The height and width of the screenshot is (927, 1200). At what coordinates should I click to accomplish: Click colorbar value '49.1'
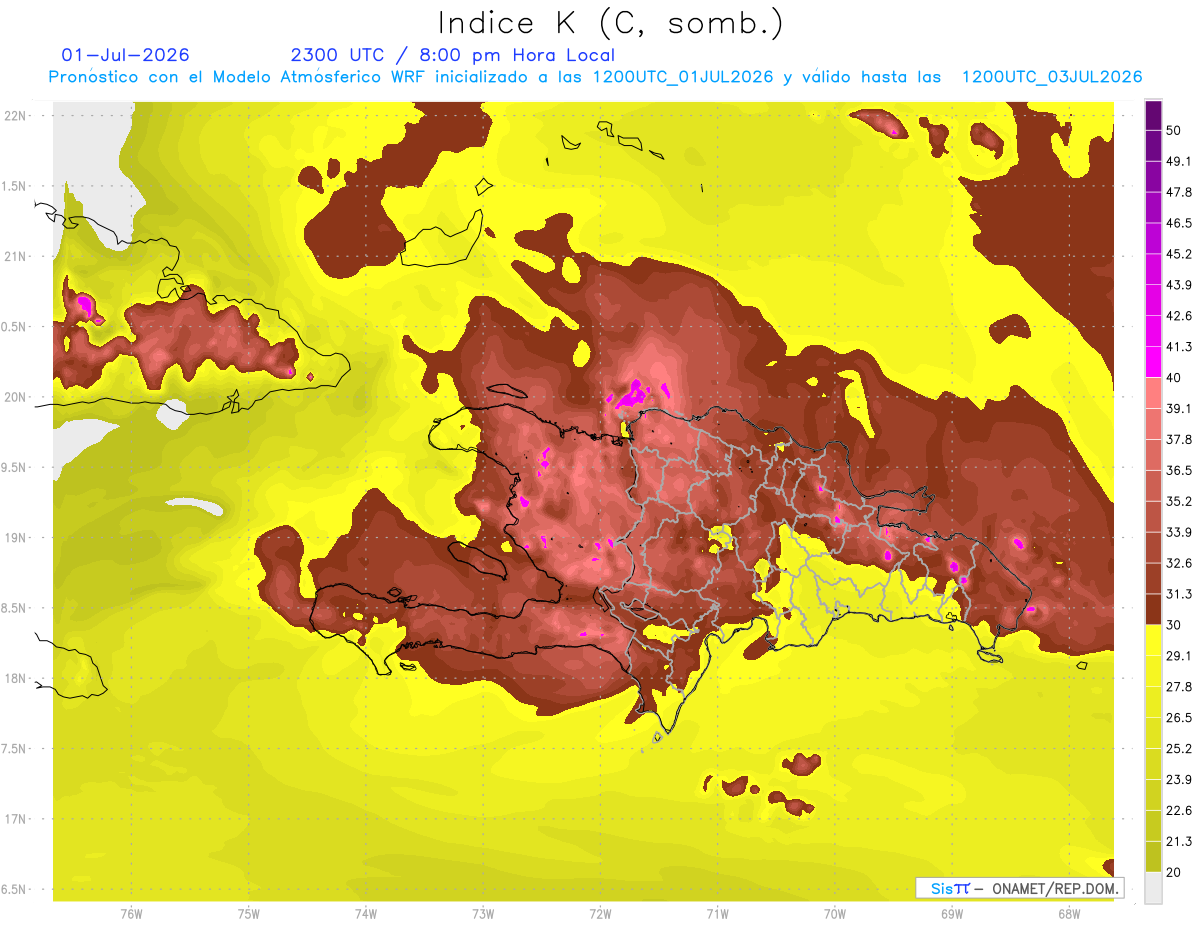[1179, 161]
